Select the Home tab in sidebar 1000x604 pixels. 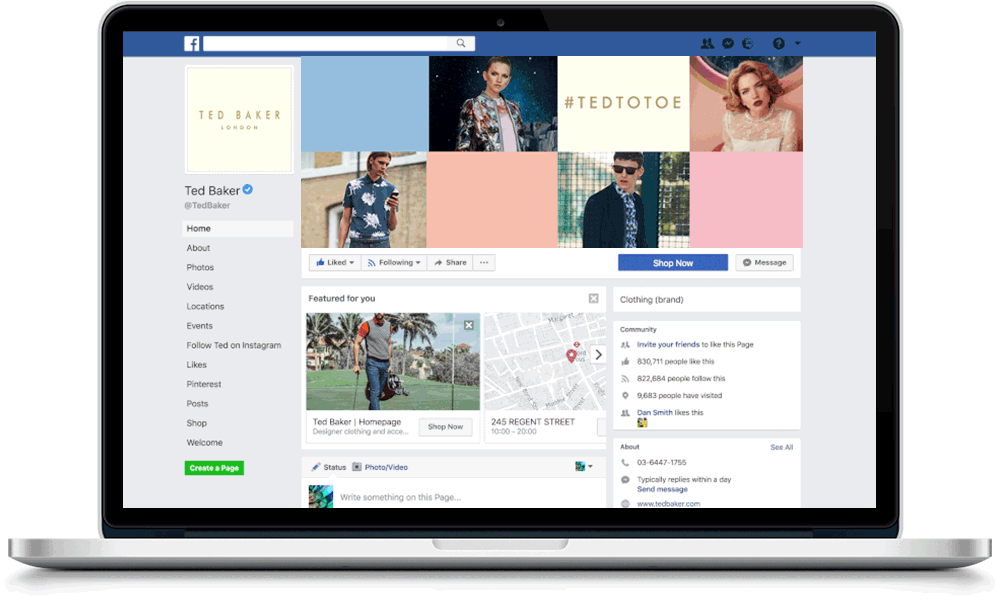tap(237, 228)
